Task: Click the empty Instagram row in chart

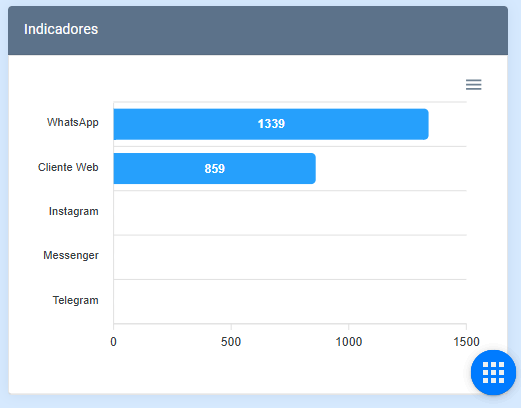Action: [x=290, y=213]
